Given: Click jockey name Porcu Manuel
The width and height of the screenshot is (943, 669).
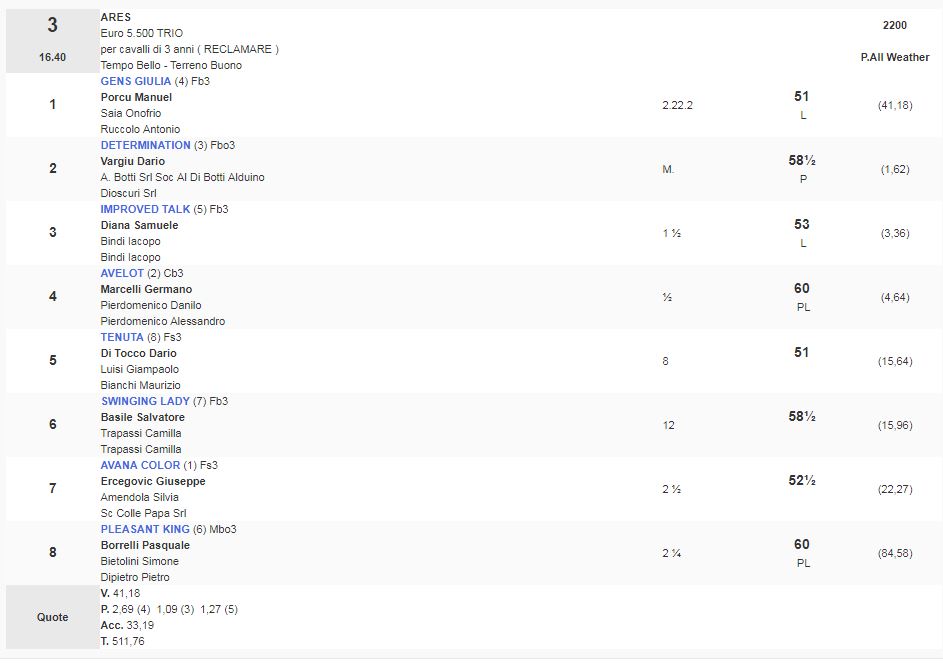Looking at the screenshot, I should [136, 97].
